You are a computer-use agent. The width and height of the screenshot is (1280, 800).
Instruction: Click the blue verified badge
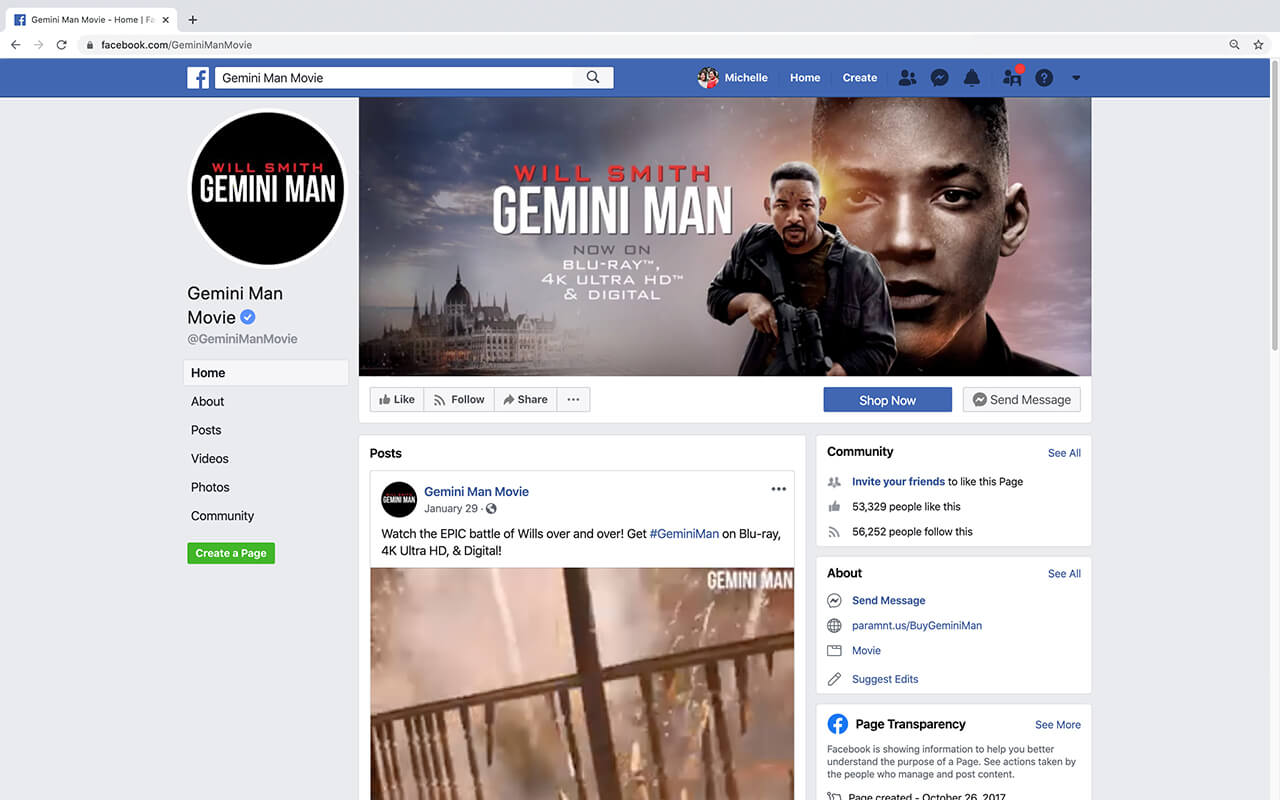pyautogui.click(x=248, y=317)
